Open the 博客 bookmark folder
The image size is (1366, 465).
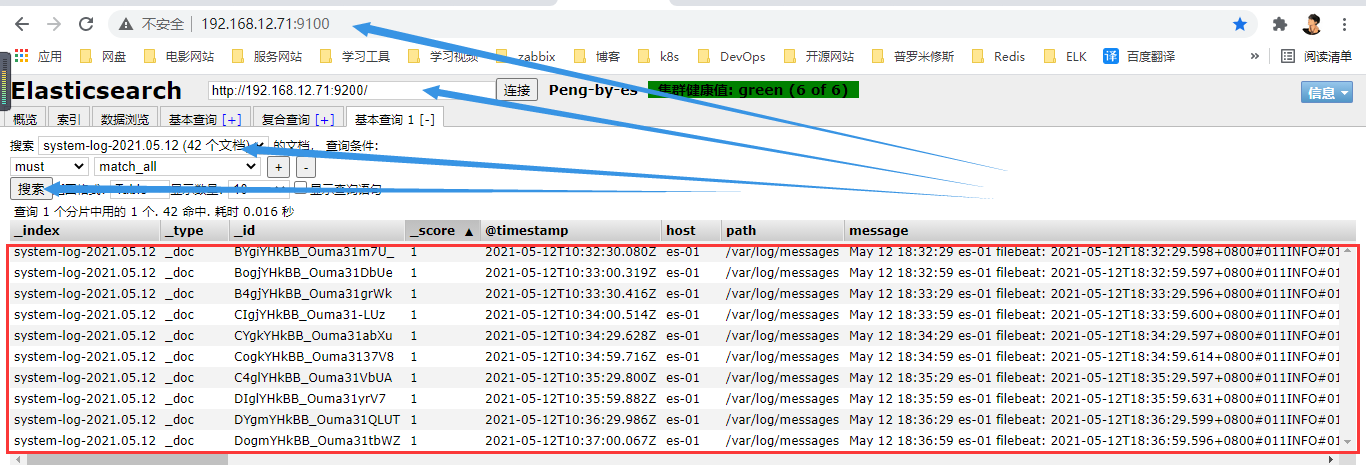(596, 56)
